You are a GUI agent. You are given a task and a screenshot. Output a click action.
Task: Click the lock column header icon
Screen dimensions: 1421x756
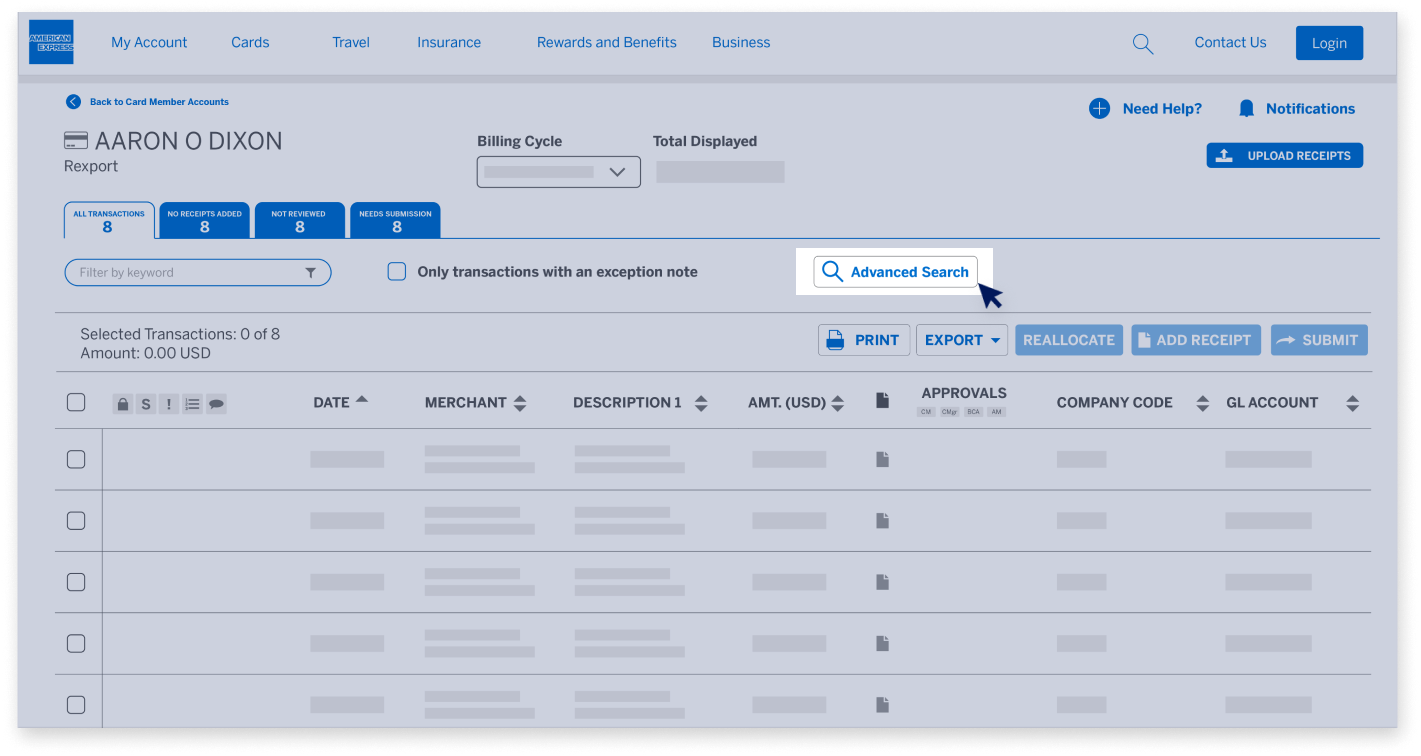(x=122, y=403)
